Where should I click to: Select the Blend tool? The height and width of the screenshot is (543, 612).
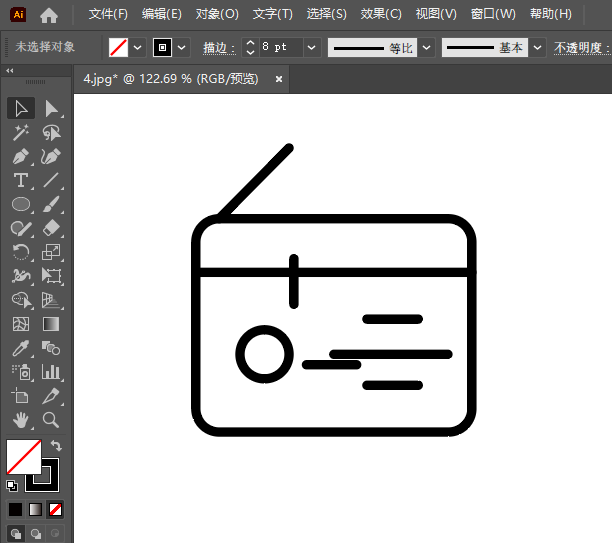[52, 348]
